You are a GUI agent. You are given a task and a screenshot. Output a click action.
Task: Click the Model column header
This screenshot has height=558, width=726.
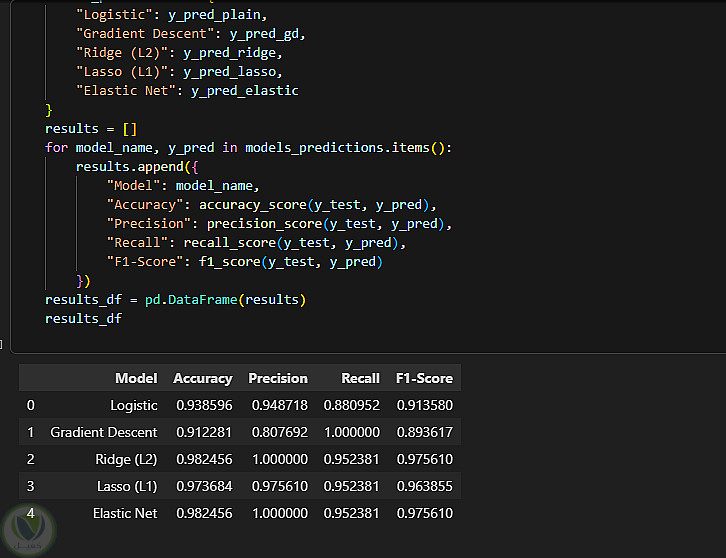tap(136, 378)
